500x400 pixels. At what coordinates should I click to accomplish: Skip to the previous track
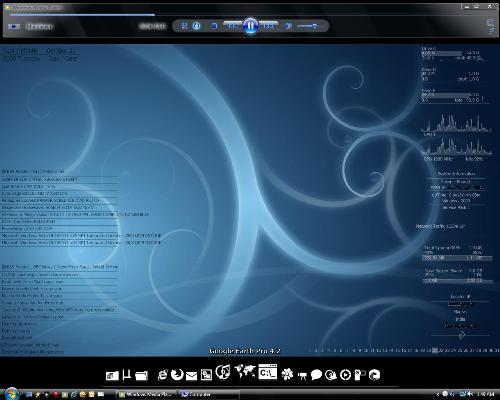233,26
